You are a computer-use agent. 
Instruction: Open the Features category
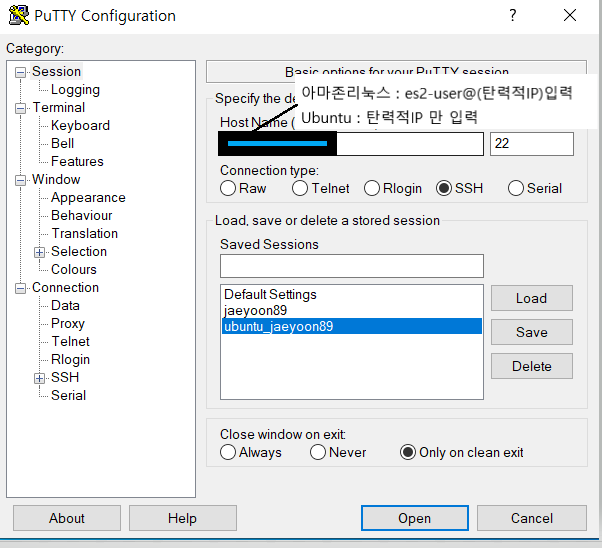[x=77, y=161]
